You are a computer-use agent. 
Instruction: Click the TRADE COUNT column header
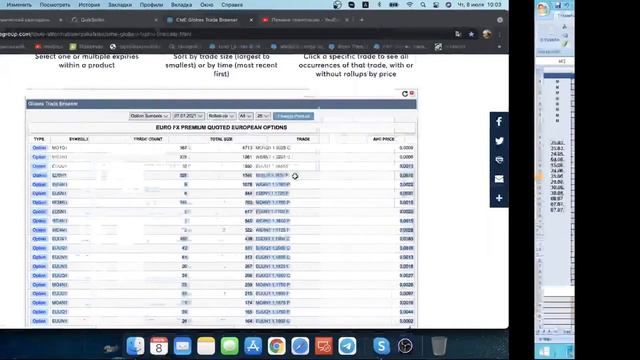(148, 139)
